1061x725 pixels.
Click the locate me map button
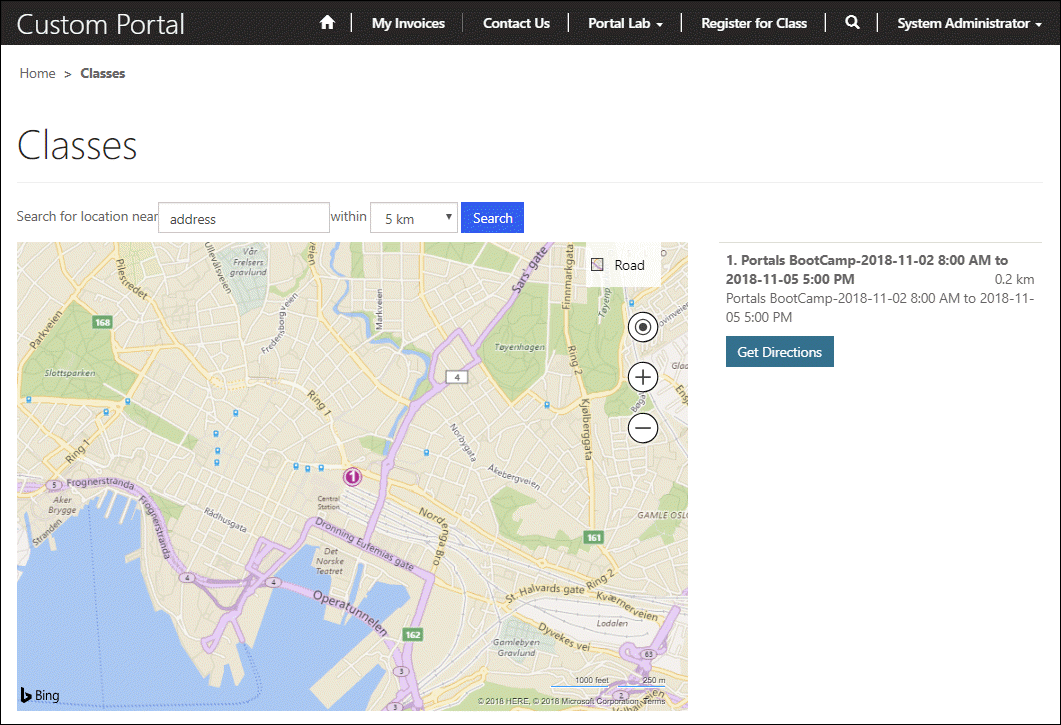click(x=643, y=327)
